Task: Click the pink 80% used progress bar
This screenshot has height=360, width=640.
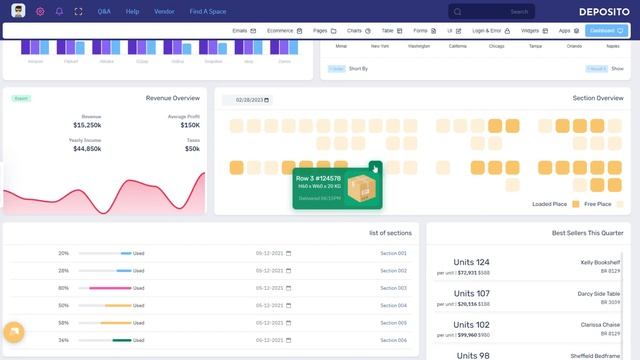Action: tap(105, 288)
